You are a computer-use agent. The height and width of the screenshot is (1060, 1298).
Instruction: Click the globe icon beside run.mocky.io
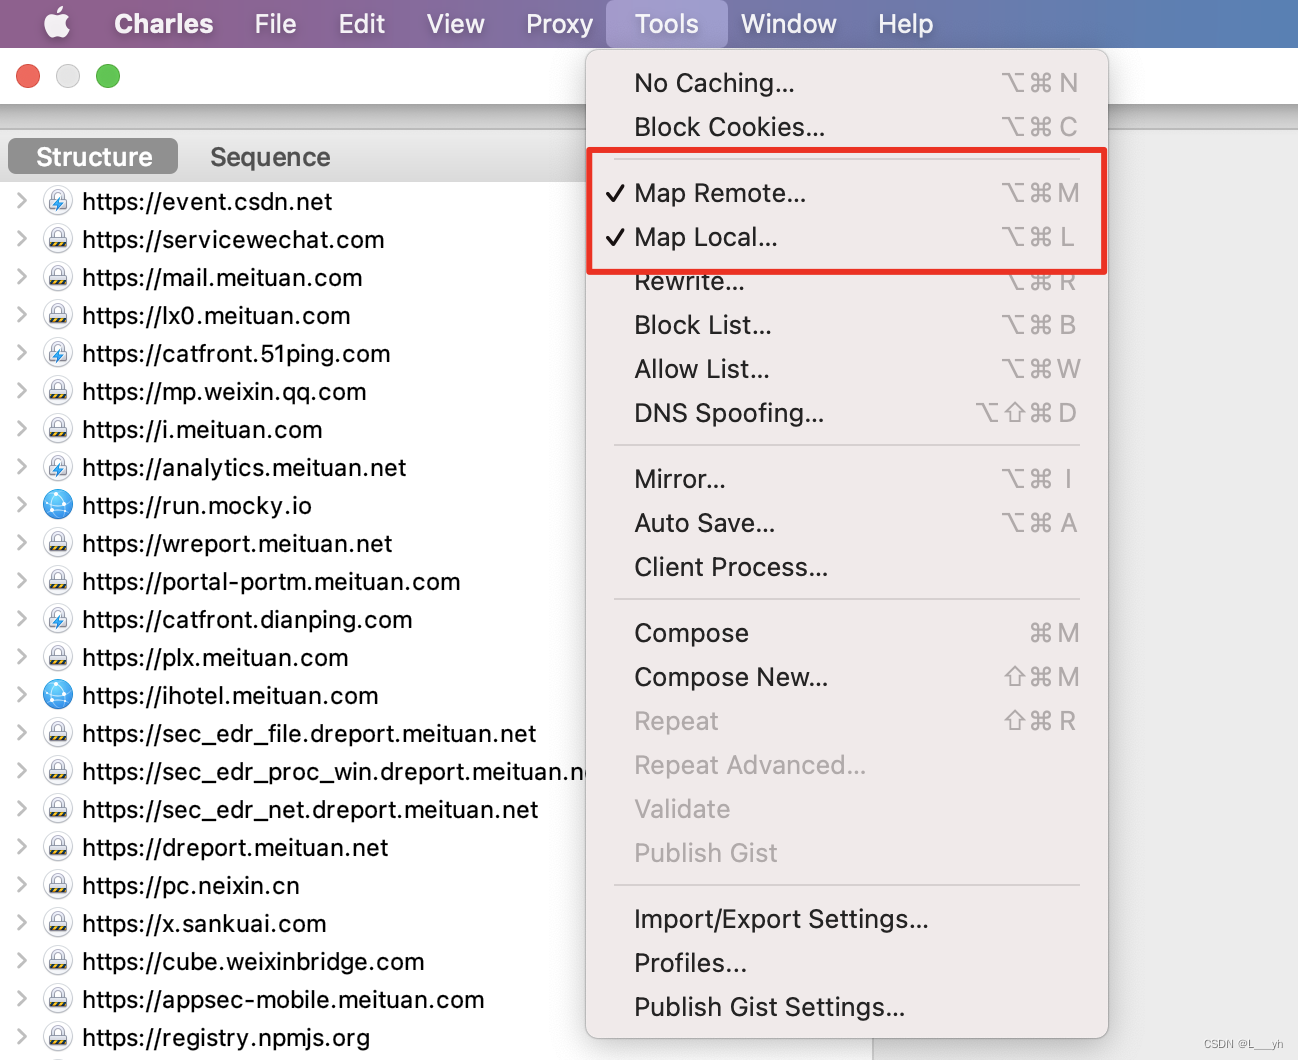coord(58,505)
